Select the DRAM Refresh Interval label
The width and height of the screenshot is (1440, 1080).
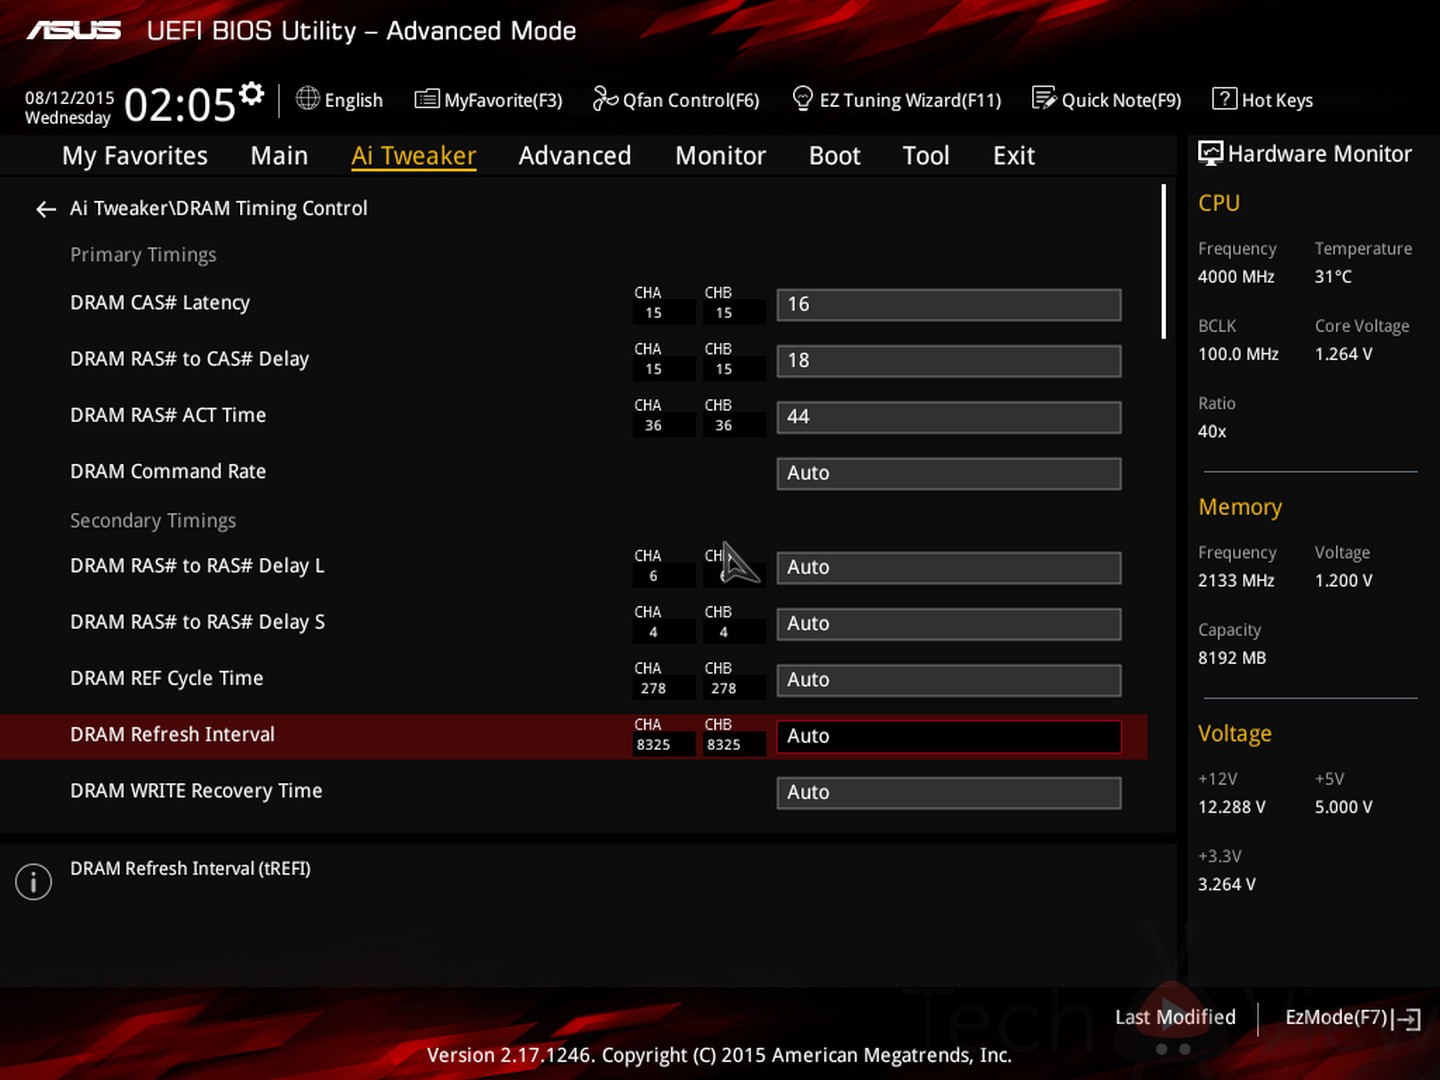click(172, 734)
